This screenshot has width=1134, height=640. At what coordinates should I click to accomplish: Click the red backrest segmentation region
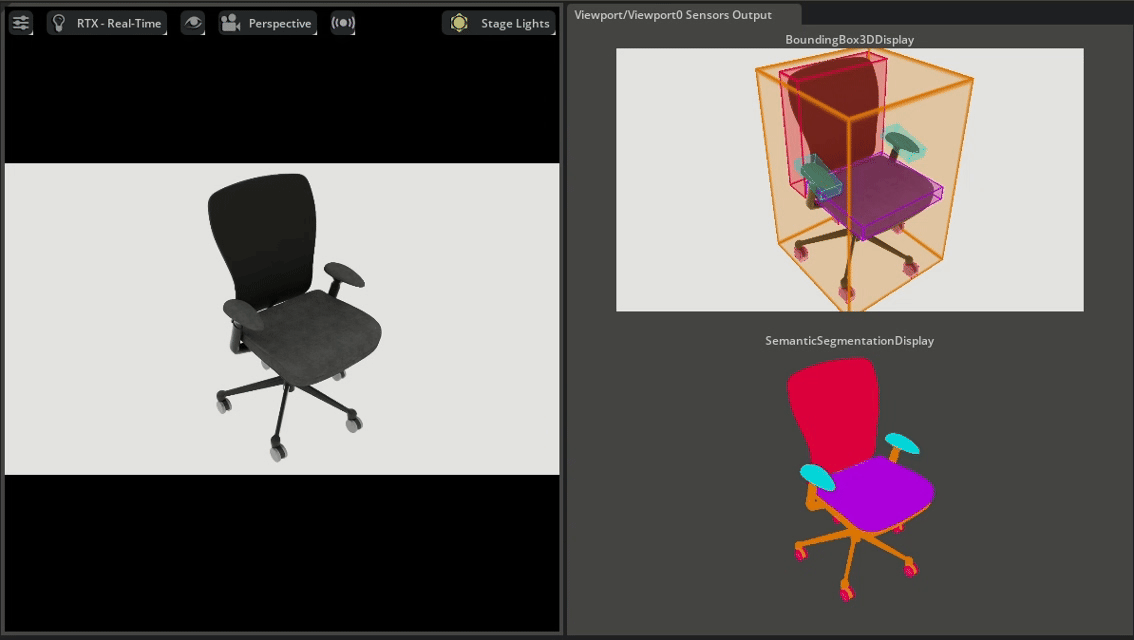833,405
